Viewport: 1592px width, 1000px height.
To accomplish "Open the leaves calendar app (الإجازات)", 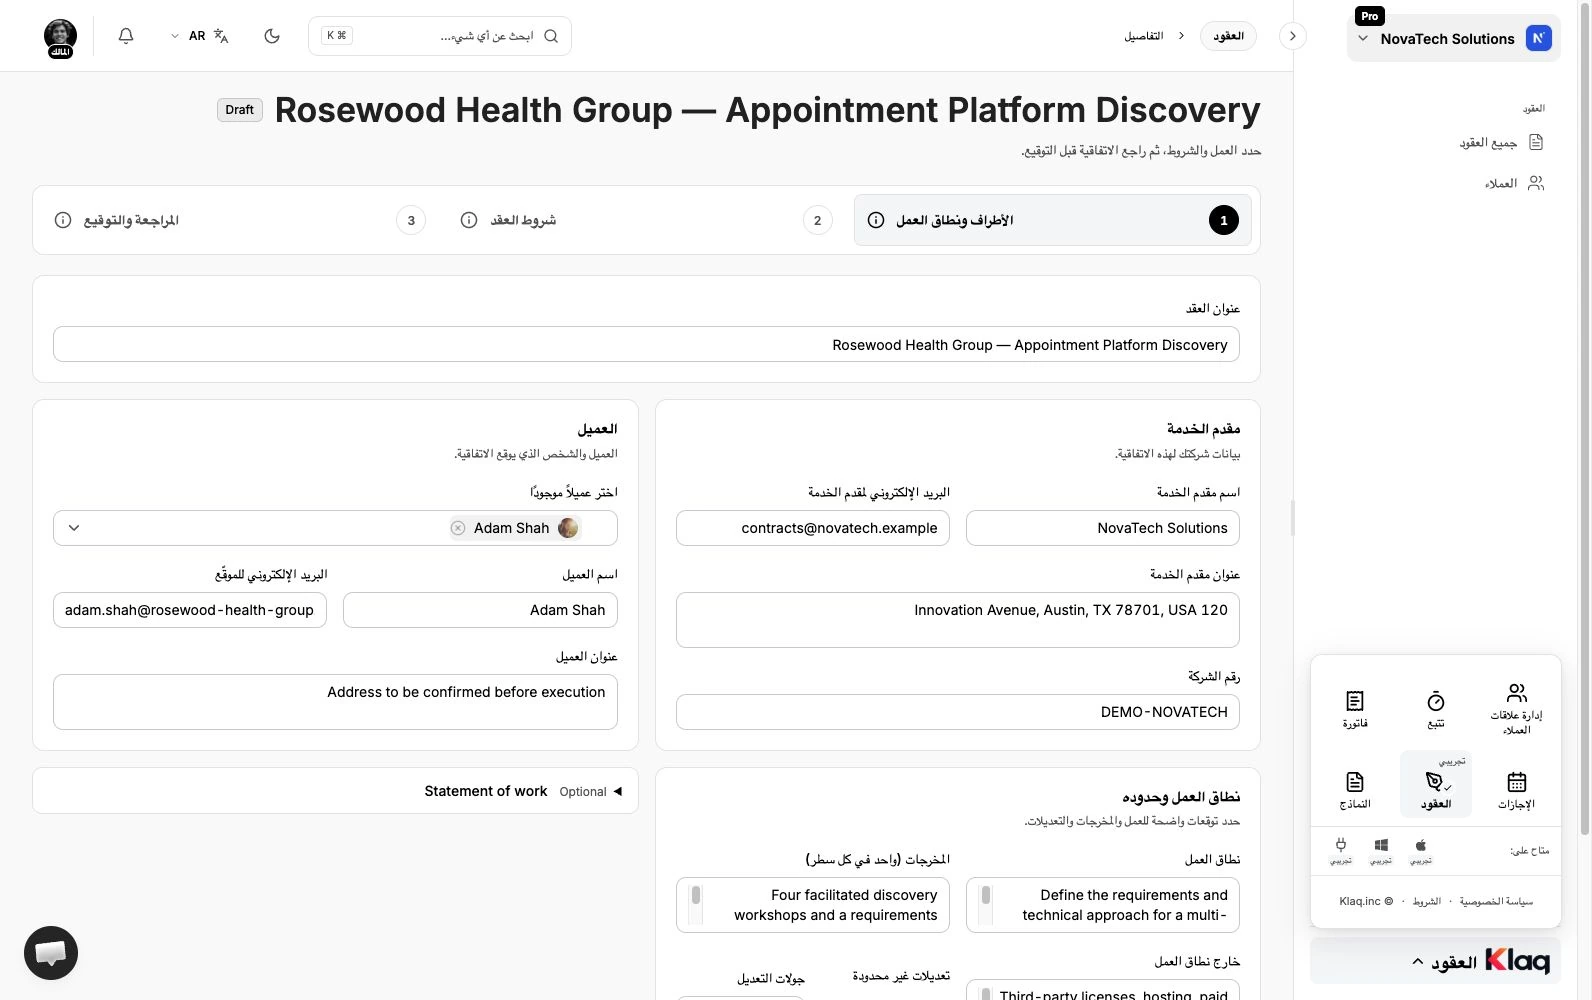I will (x=1516, y=789).
